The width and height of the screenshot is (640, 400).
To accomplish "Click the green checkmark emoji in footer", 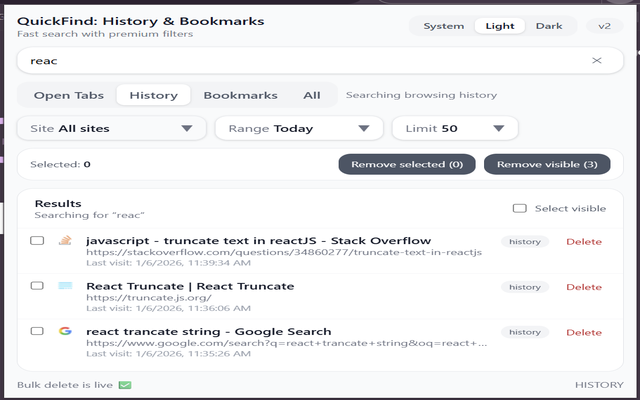I will 125,385.
